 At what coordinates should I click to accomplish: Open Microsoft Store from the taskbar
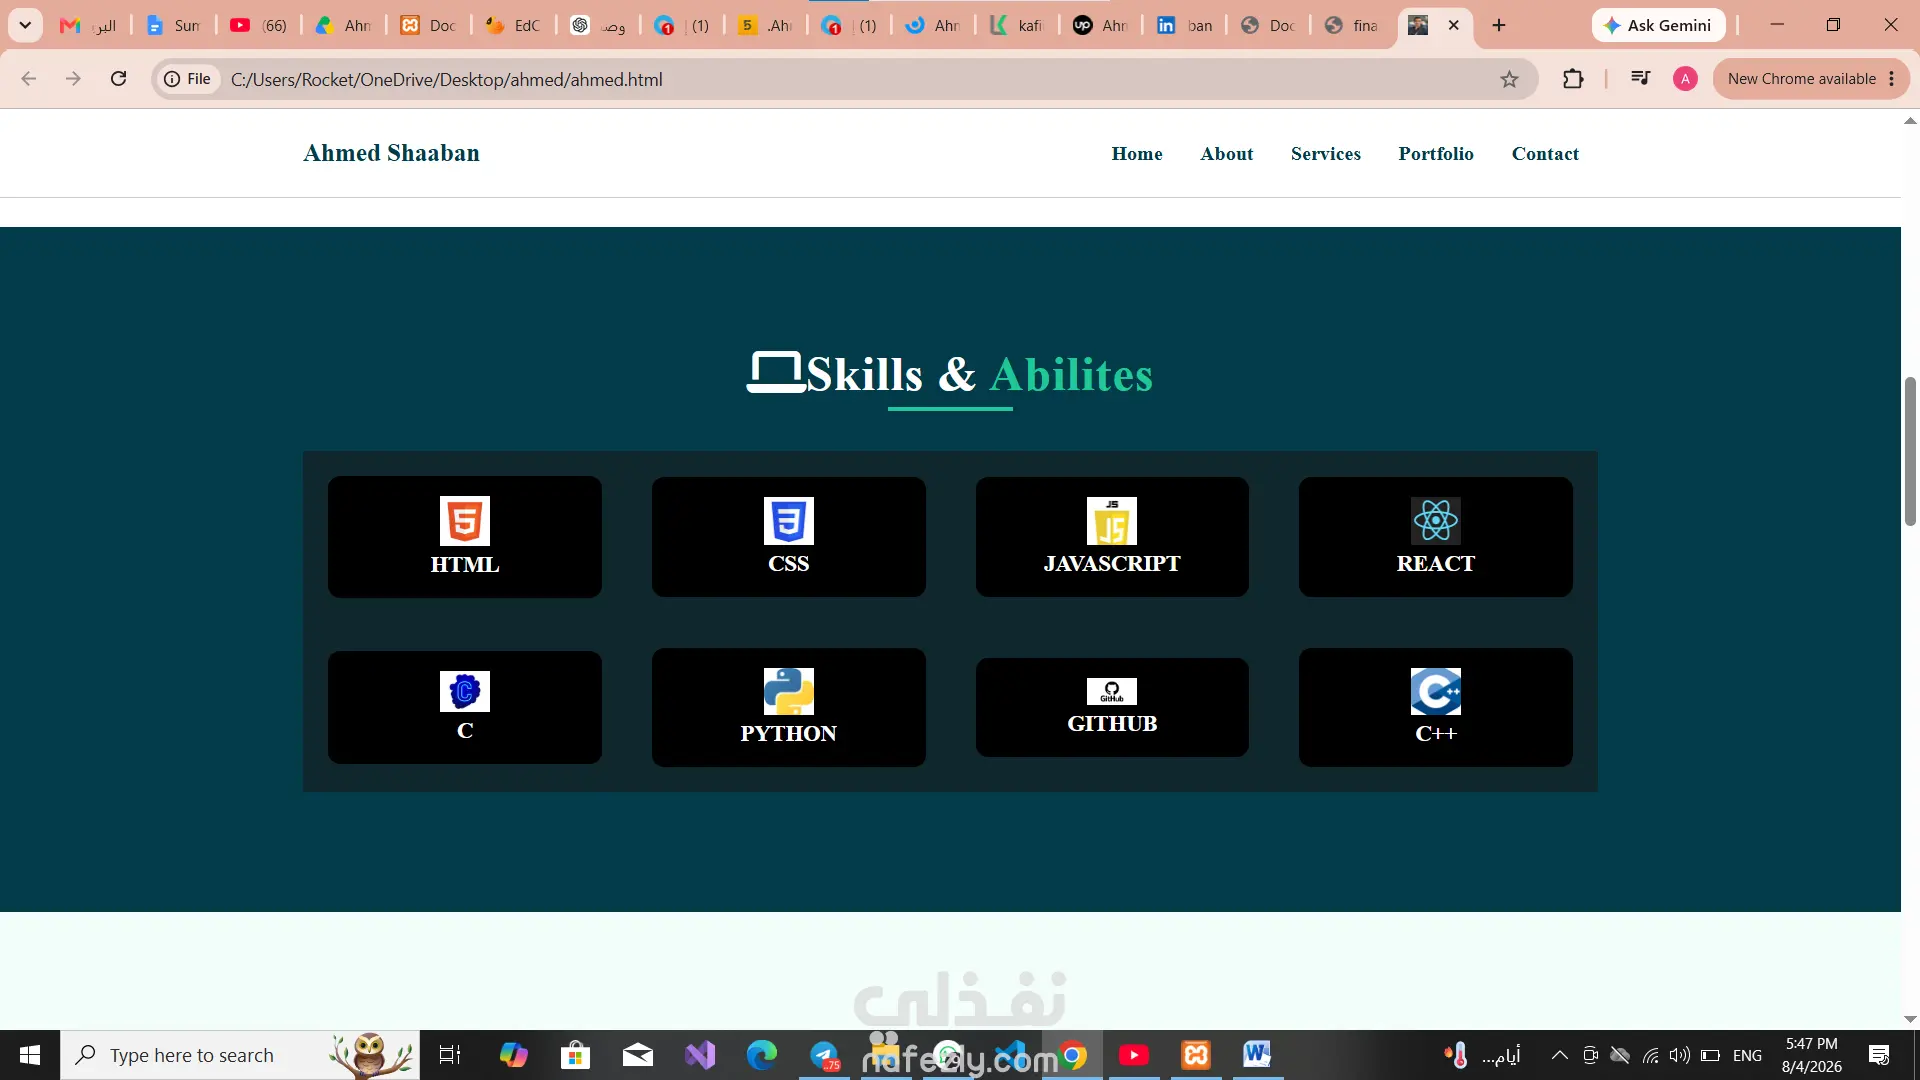pyautogui.click(x=575, y=1055)
